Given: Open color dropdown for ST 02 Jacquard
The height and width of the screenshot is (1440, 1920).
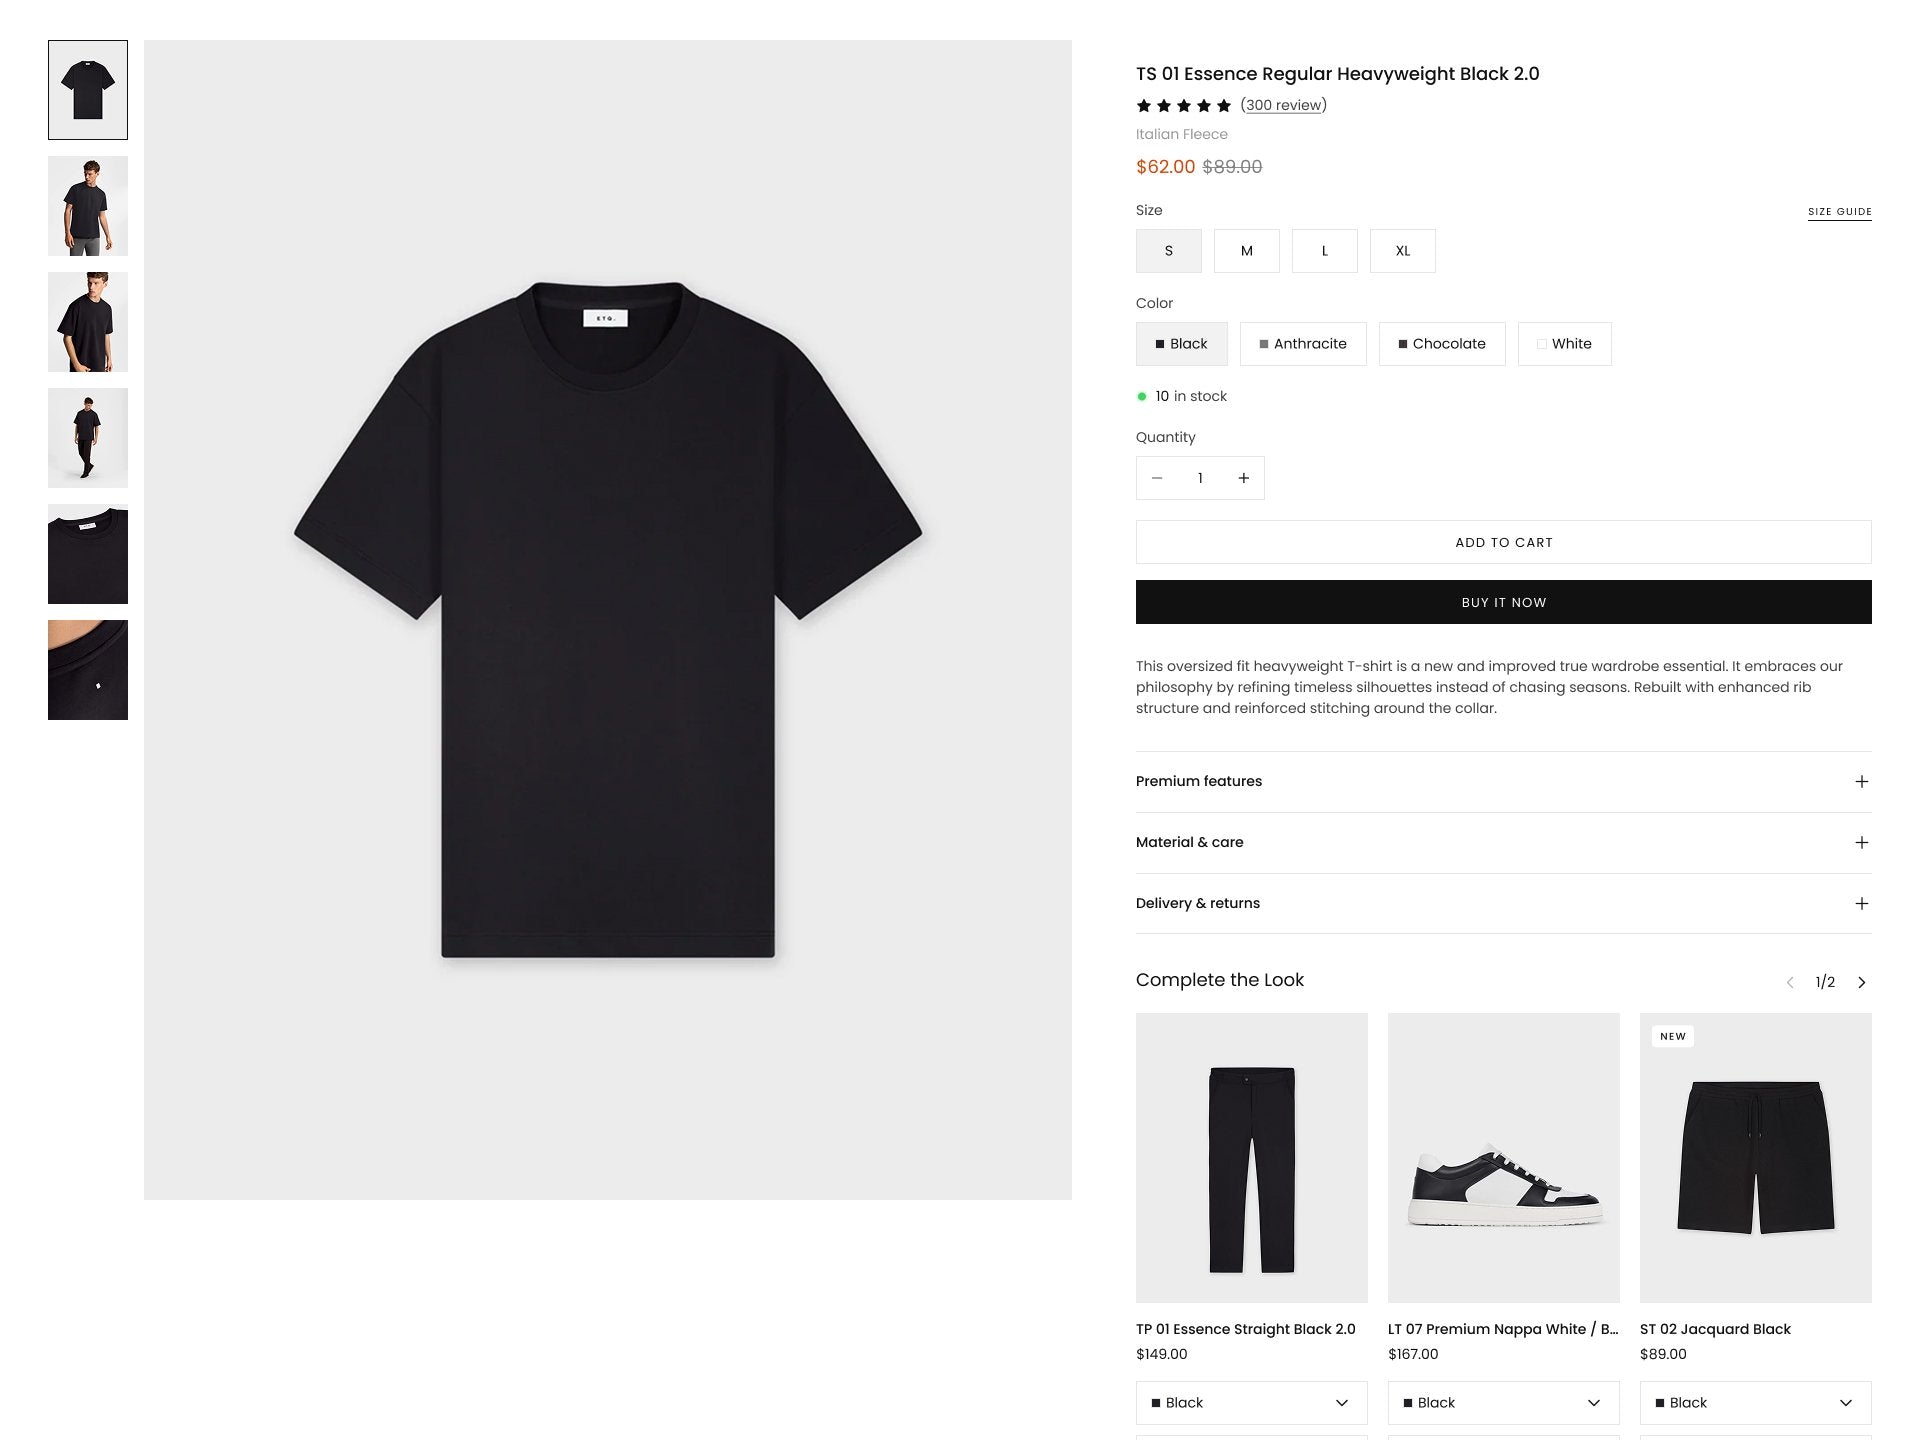Looking at the screenshot, I should tap(1755, 1402).
